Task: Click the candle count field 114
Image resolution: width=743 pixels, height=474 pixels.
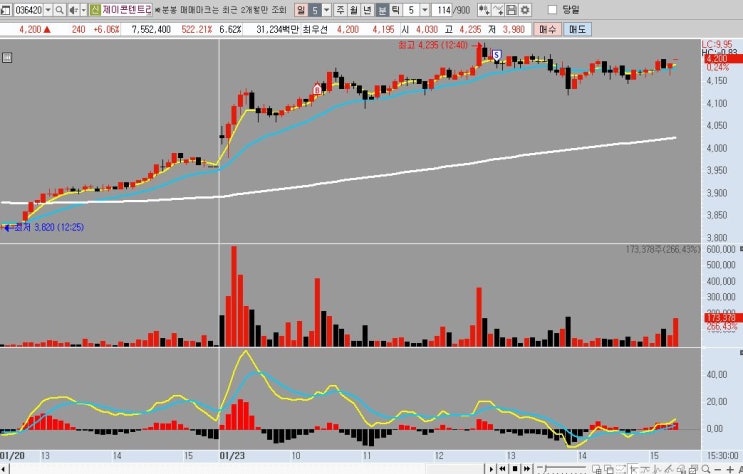Action: pyautogui.click(x=442, y=10)
